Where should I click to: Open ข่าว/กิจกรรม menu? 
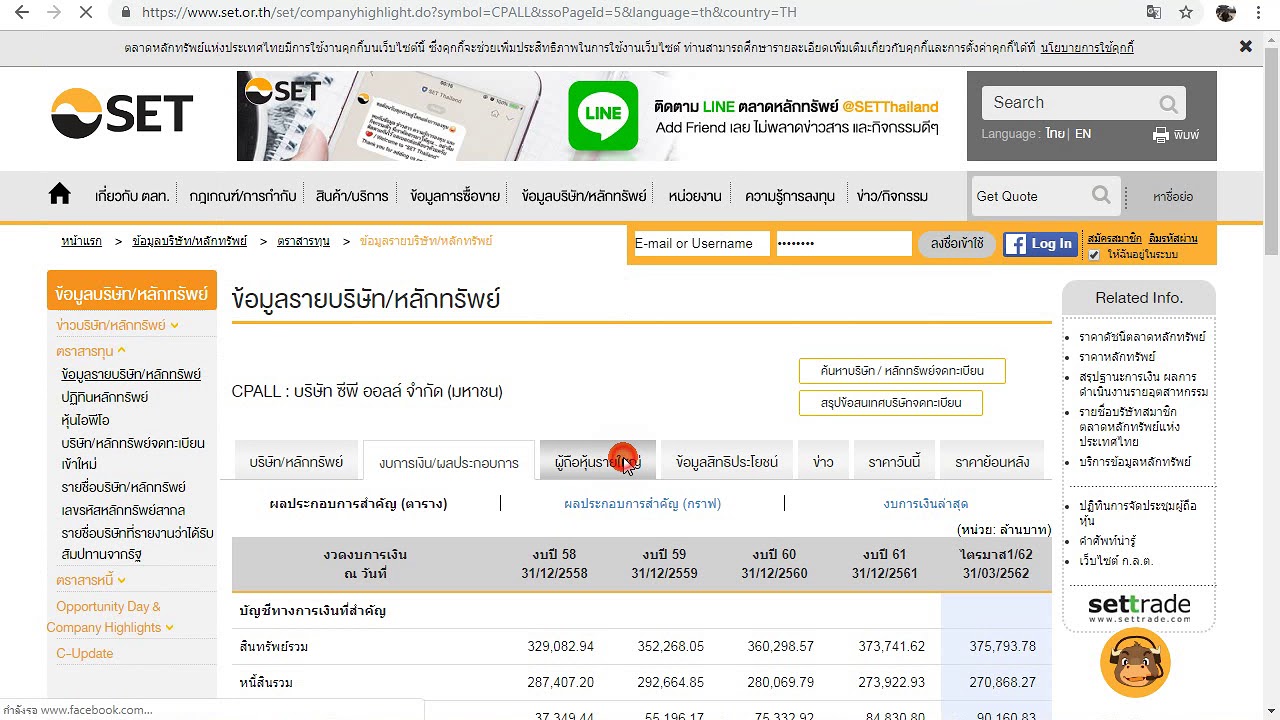click(x=892, y=196)
